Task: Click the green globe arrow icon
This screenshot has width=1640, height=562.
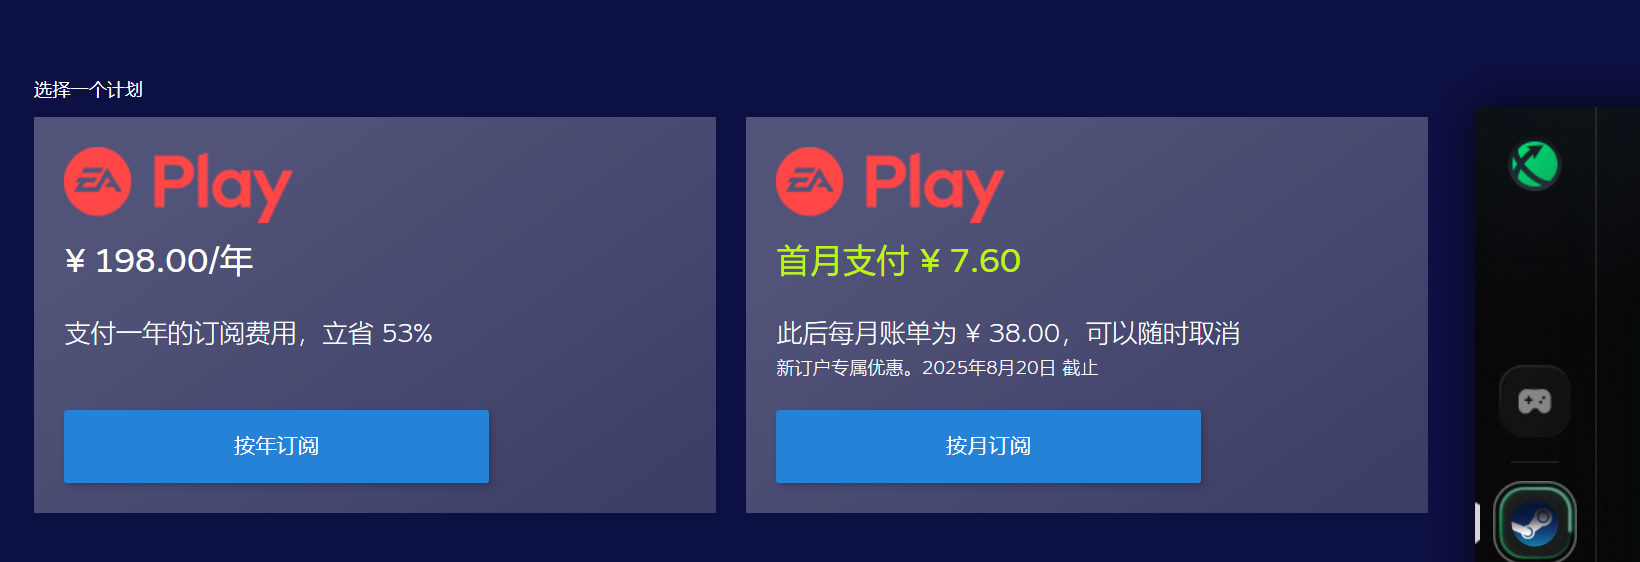Action: point(1534,165)
